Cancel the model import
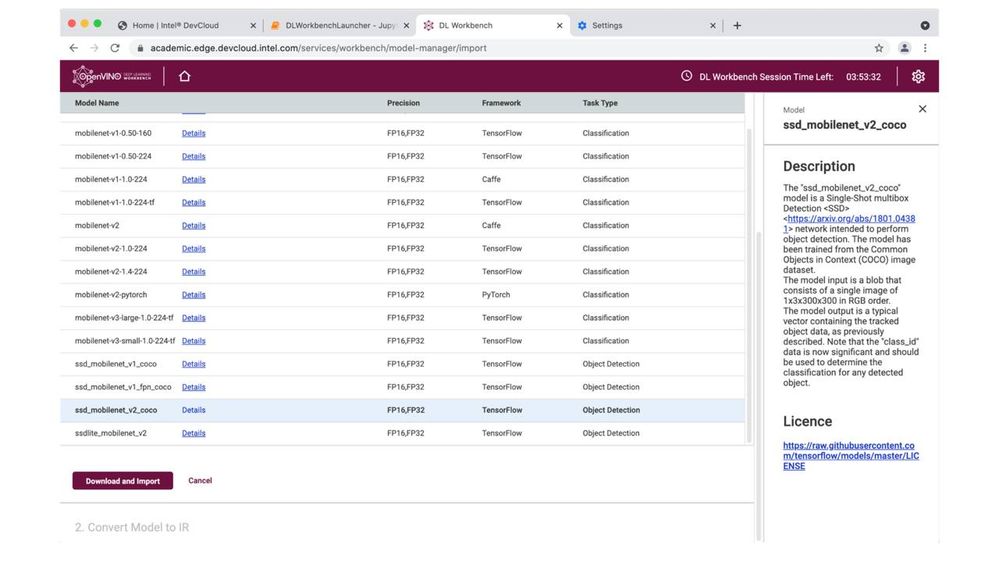The image size is (999, 562). tap(200, 481)
